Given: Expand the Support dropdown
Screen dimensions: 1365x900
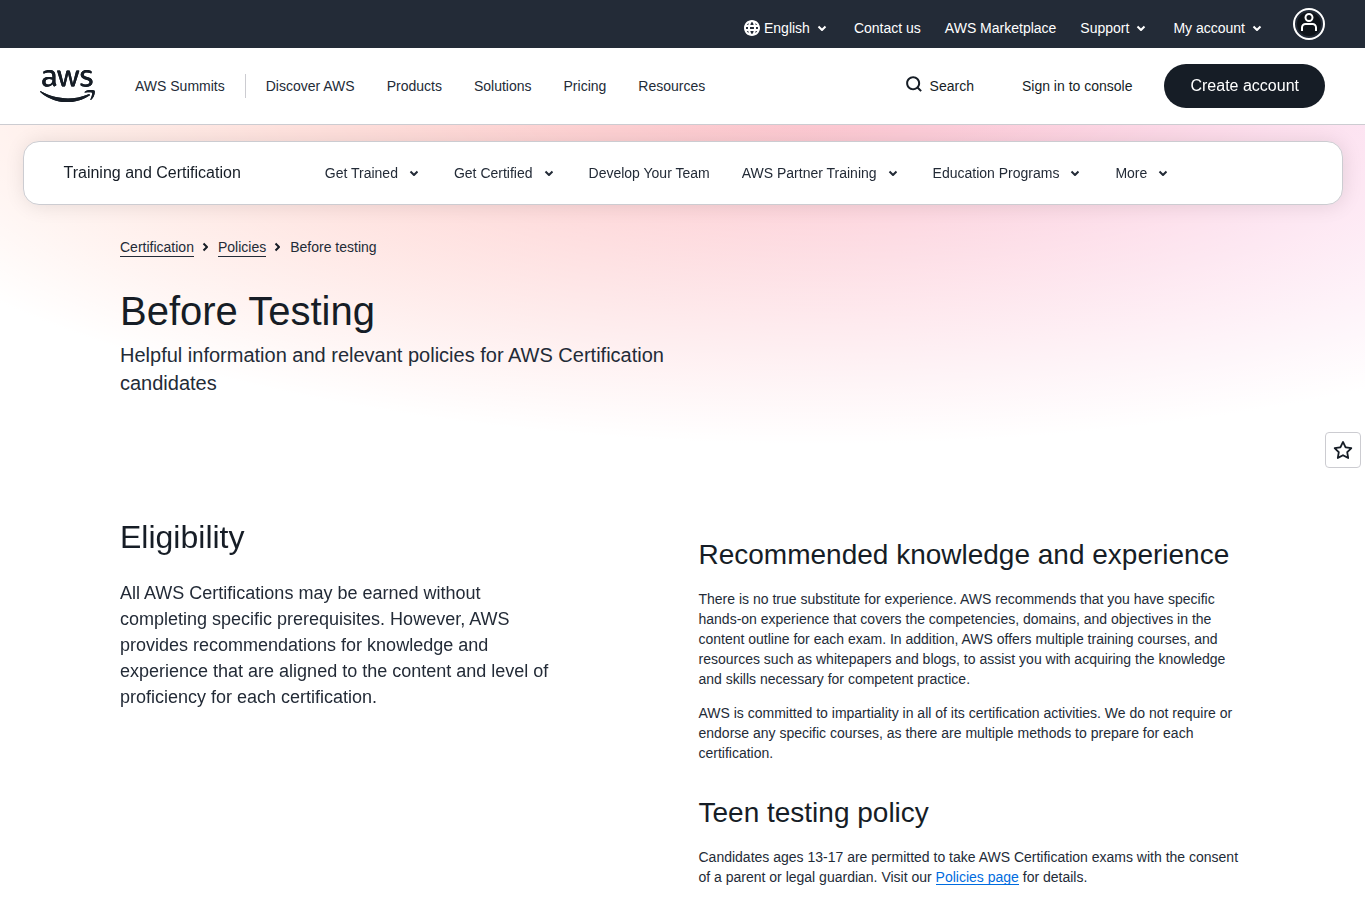Looking at the screenshot, I should point(1113,28).
